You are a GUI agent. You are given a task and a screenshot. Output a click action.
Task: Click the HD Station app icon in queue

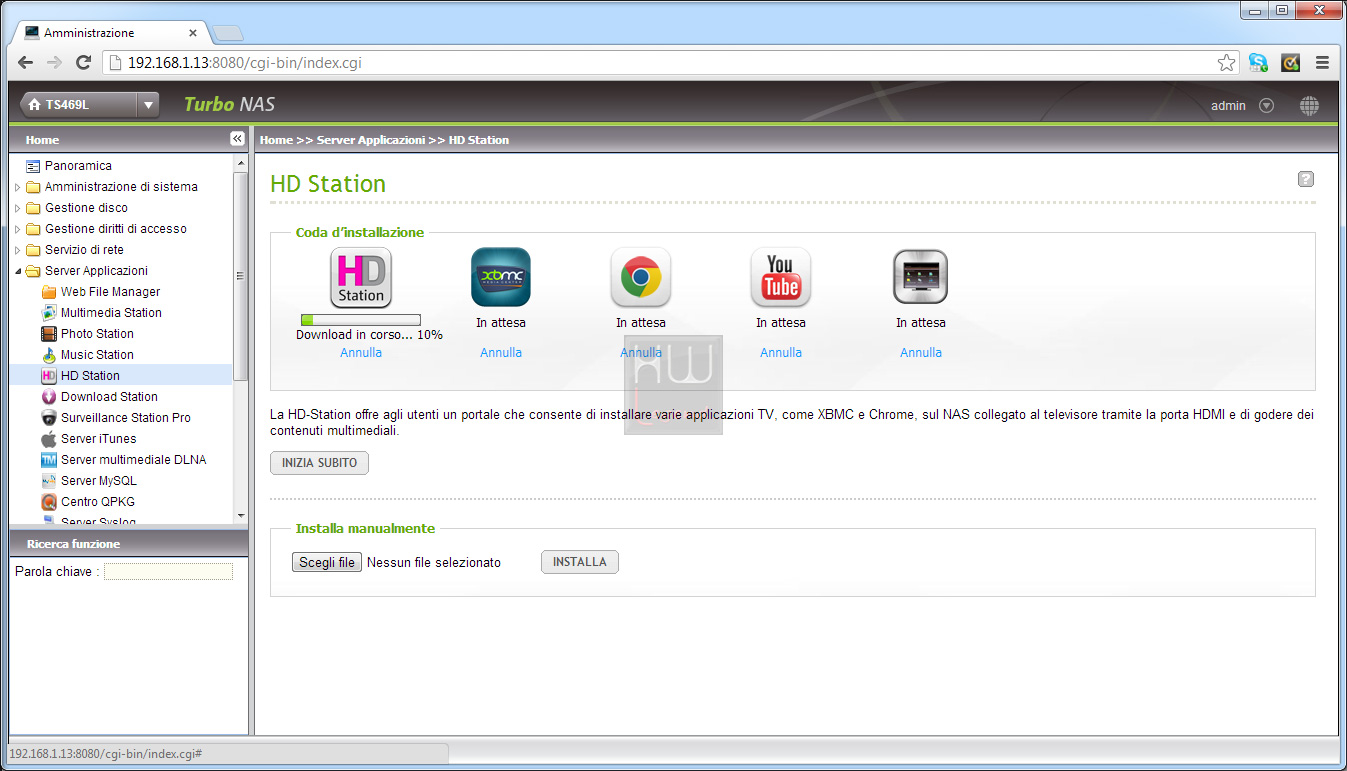(361, 277)
